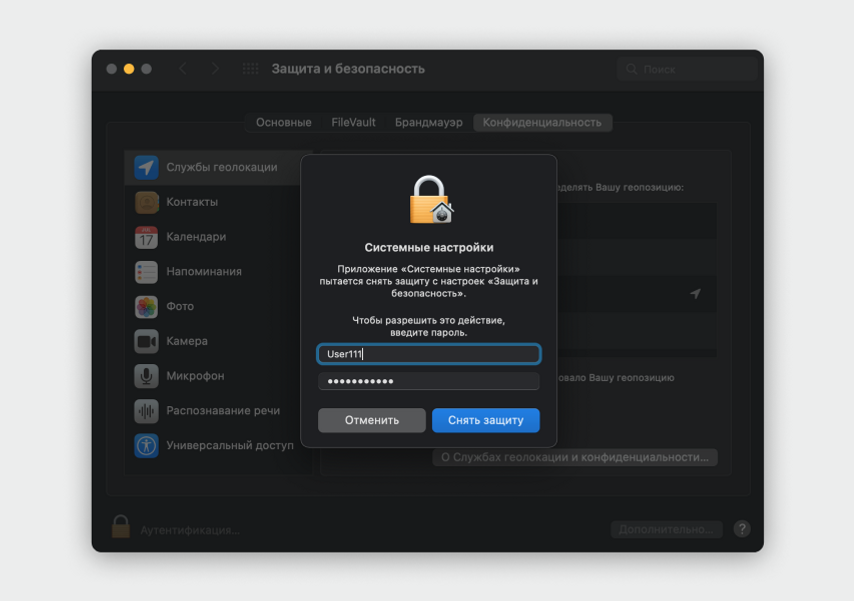
Task: Select the Календари calendar icon
Action: [x=147, y=237]
